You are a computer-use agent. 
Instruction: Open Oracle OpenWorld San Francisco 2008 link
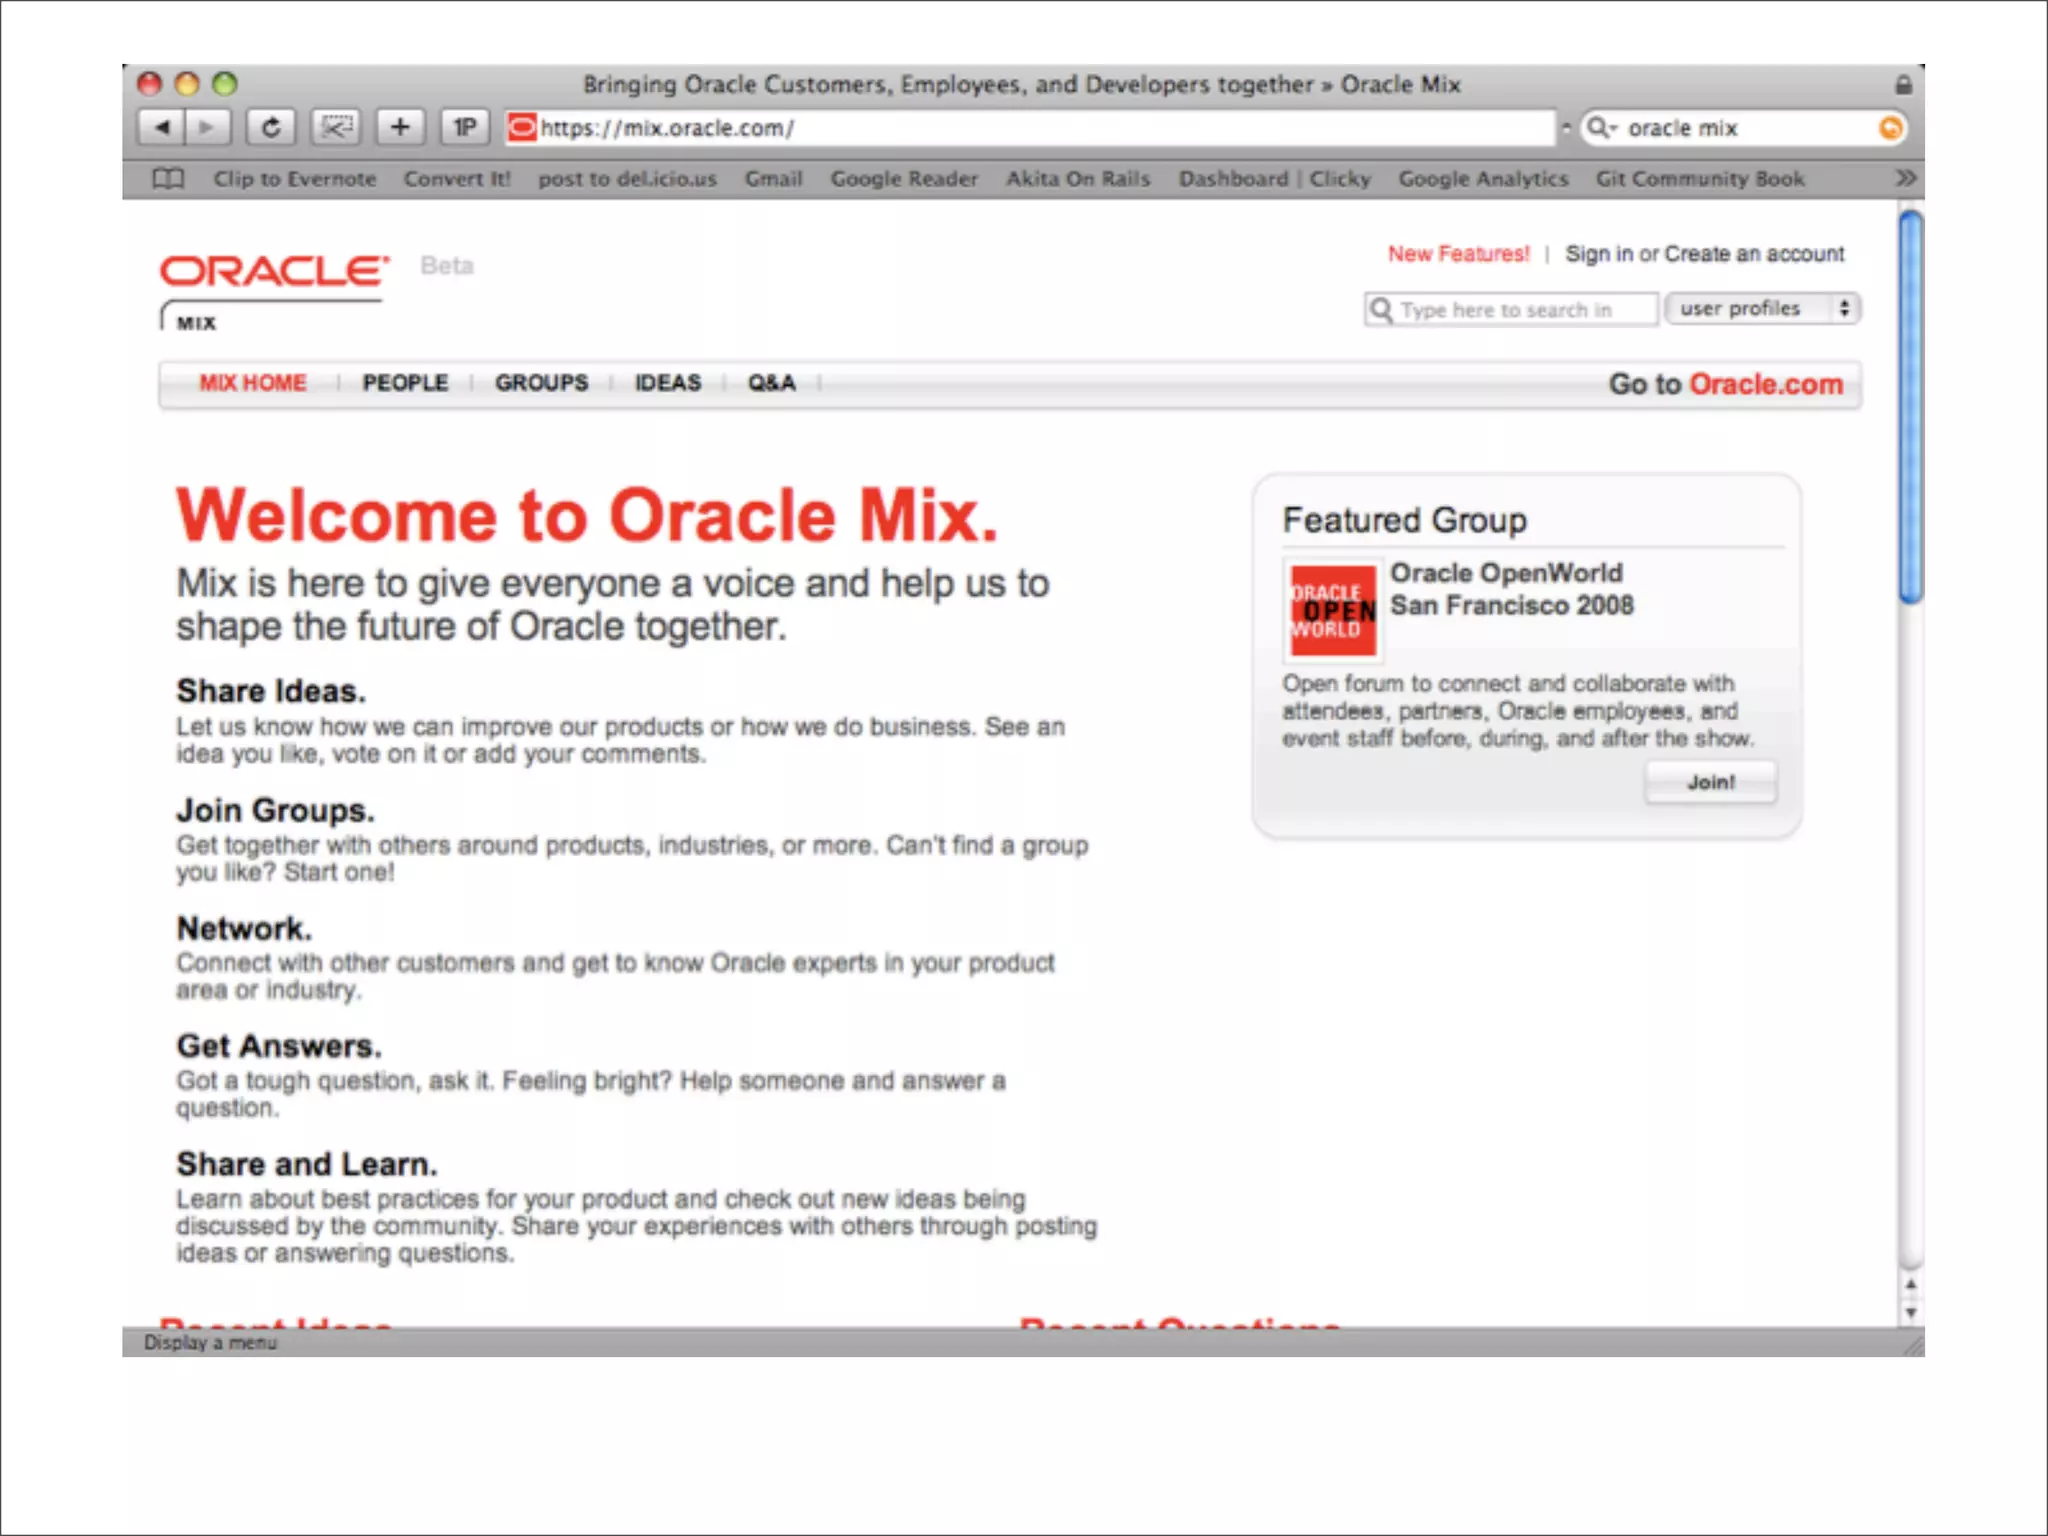coord(1512,589)
